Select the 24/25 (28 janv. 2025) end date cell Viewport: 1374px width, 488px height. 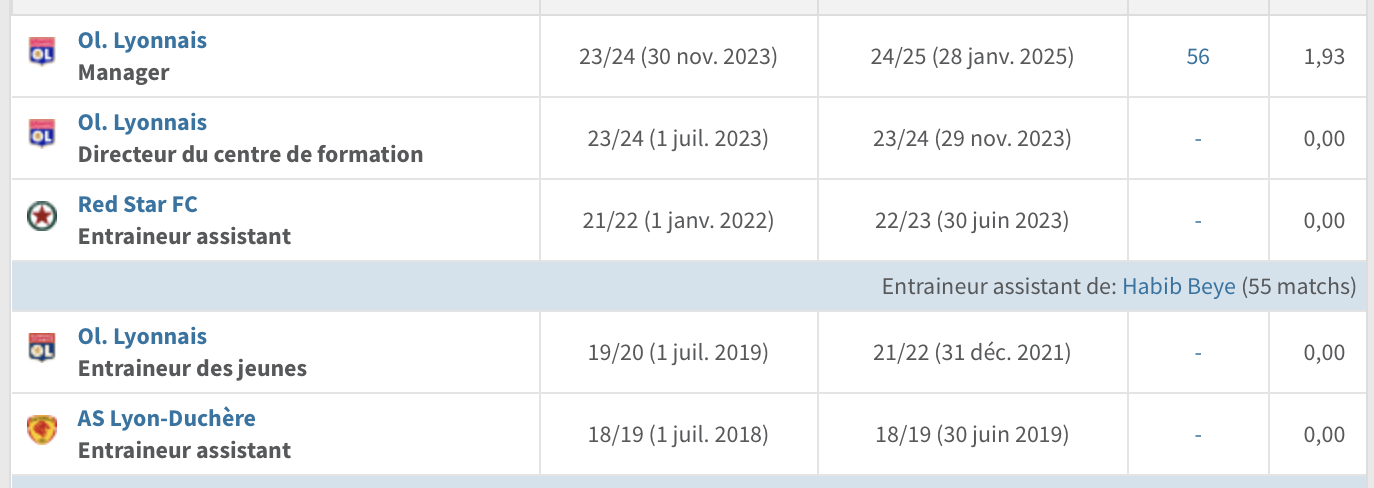click(972, 57)
